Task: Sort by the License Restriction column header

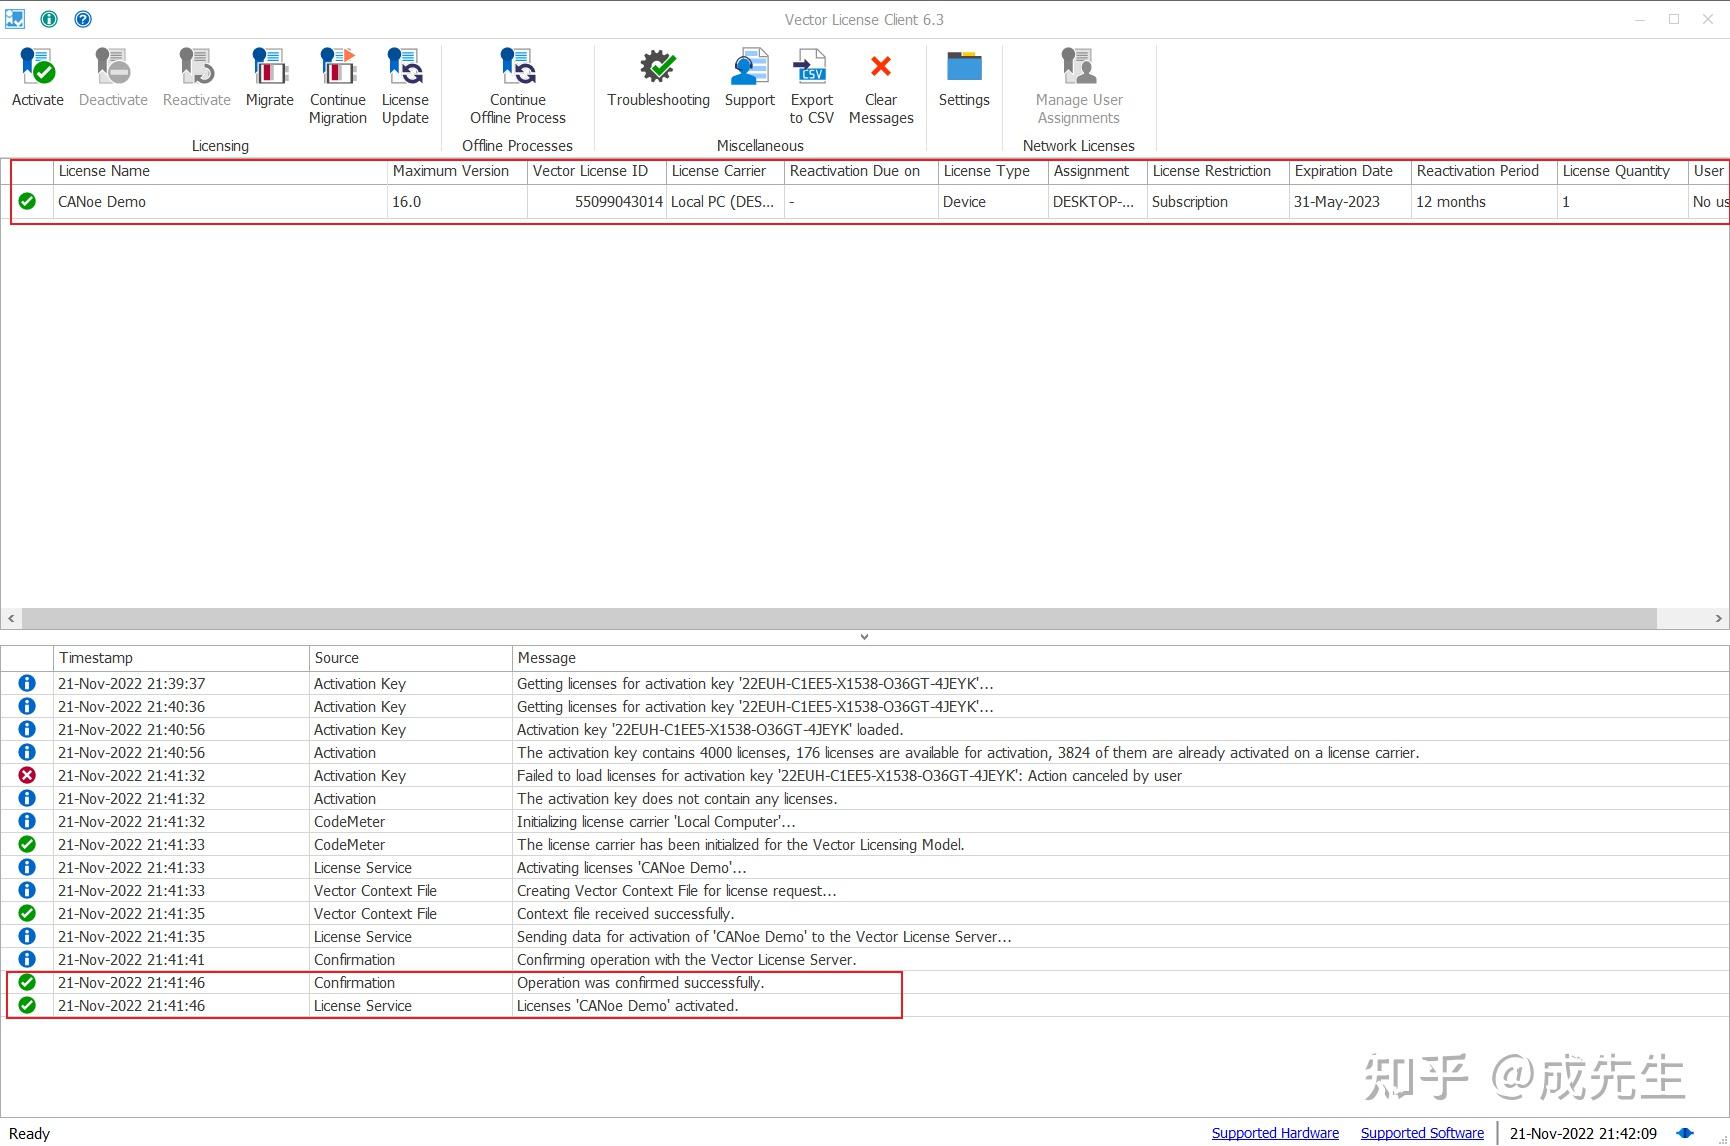Action: (1218, 171)
